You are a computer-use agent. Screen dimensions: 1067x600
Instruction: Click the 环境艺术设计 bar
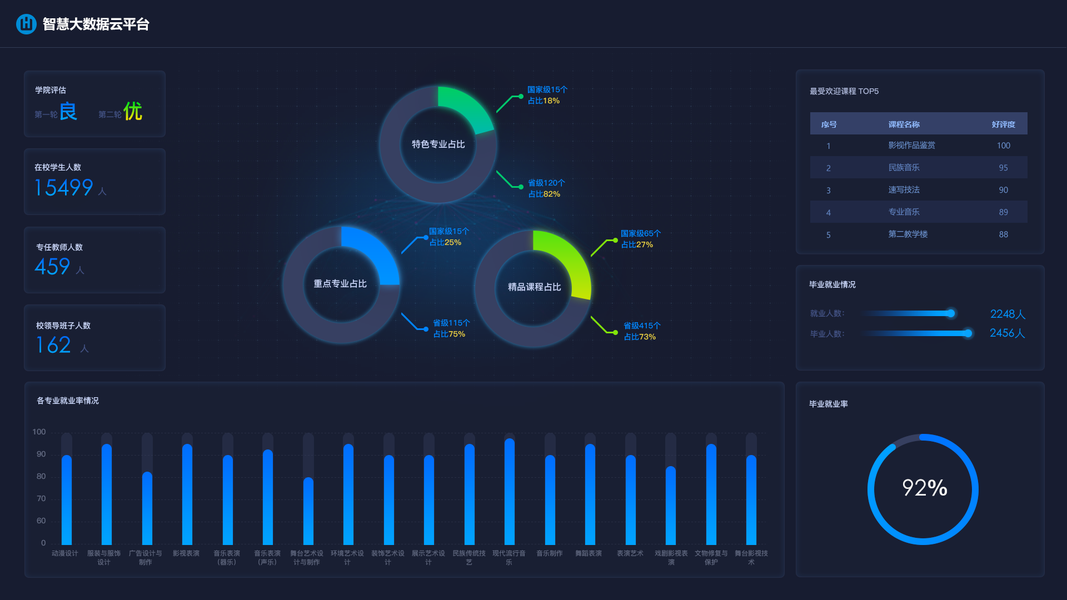click(x=348, y=495)
